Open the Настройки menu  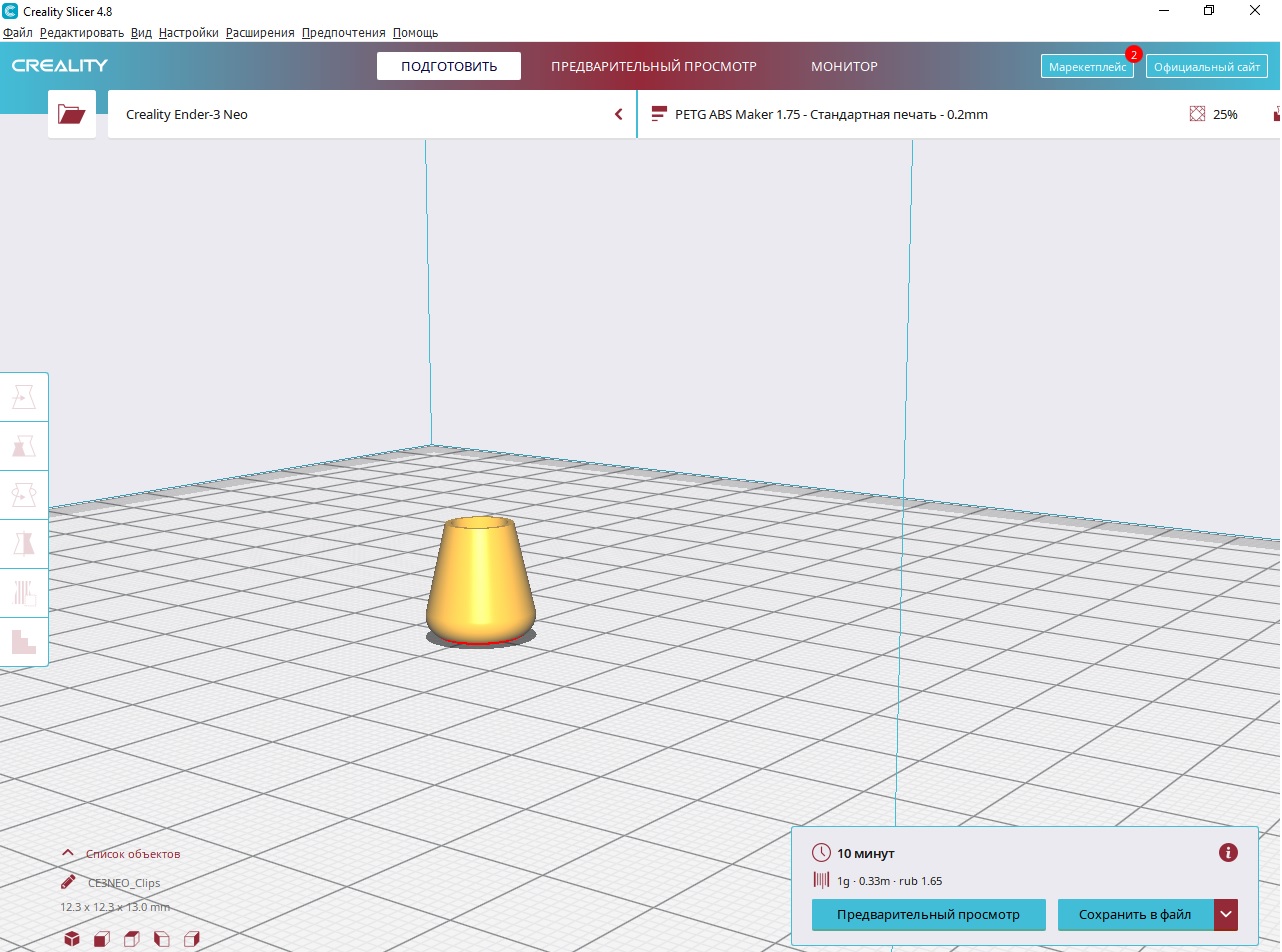(188, 33)
